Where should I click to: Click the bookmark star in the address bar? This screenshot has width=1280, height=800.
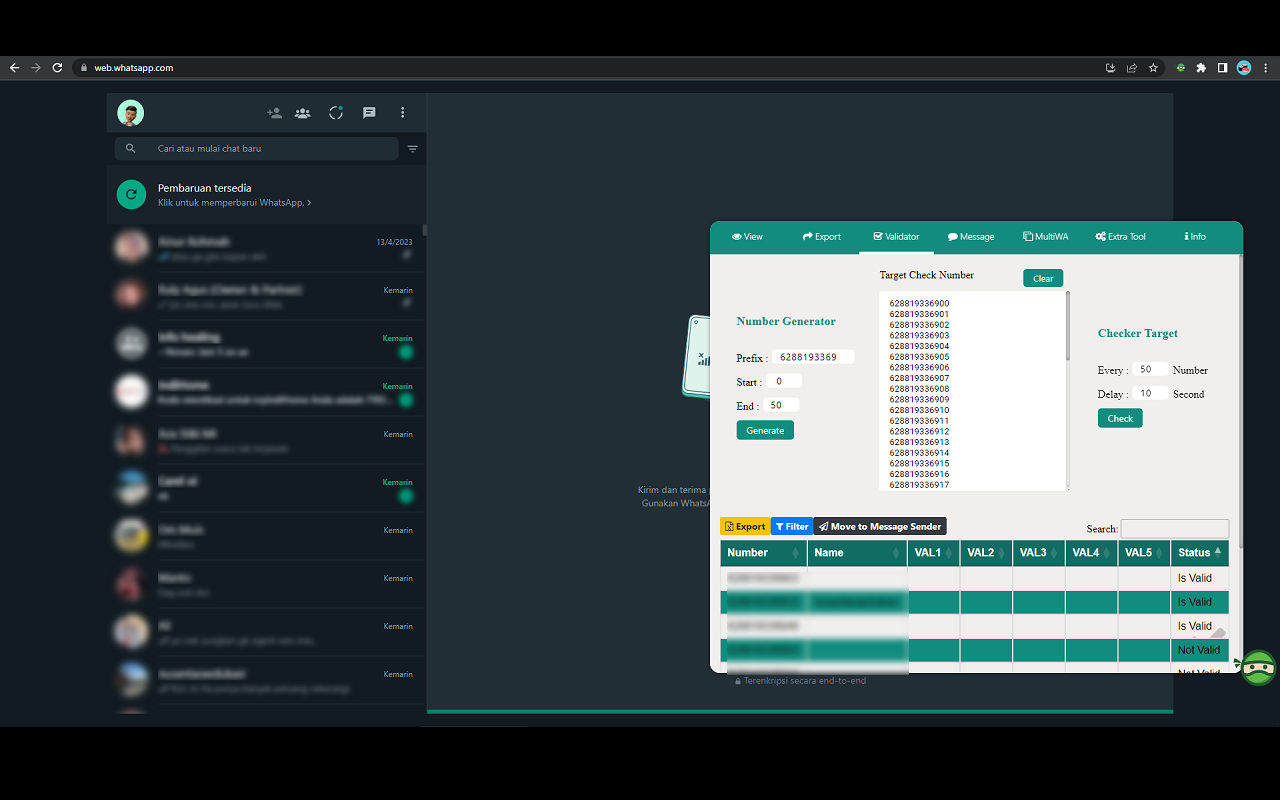coord(1153,67)
